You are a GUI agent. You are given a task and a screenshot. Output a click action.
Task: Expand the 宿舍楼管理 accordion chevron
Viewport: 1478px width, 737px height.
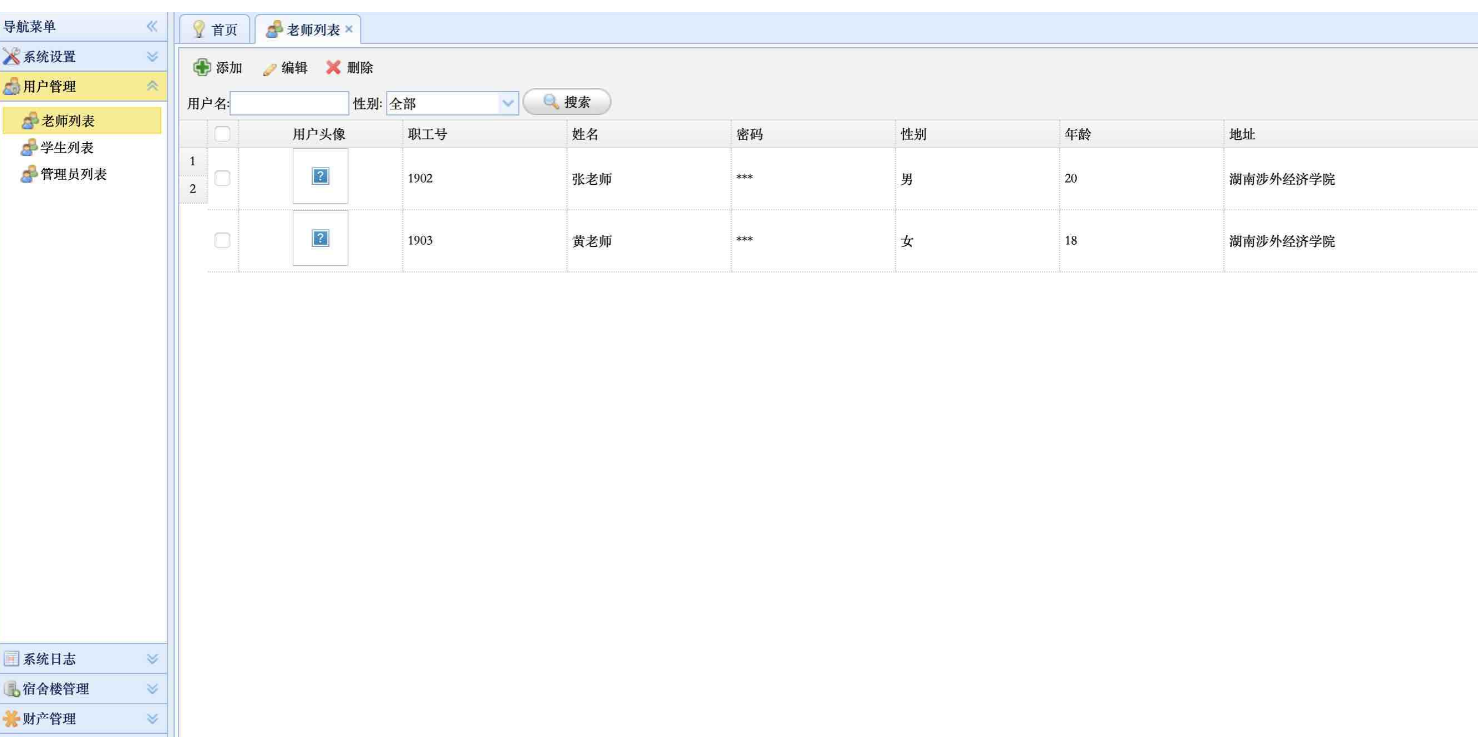point(152,688)
